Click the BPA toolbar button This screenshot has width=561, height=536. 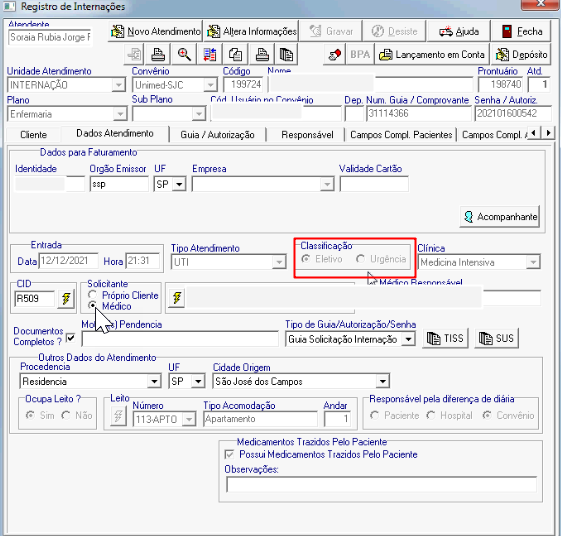pos(360,54)
